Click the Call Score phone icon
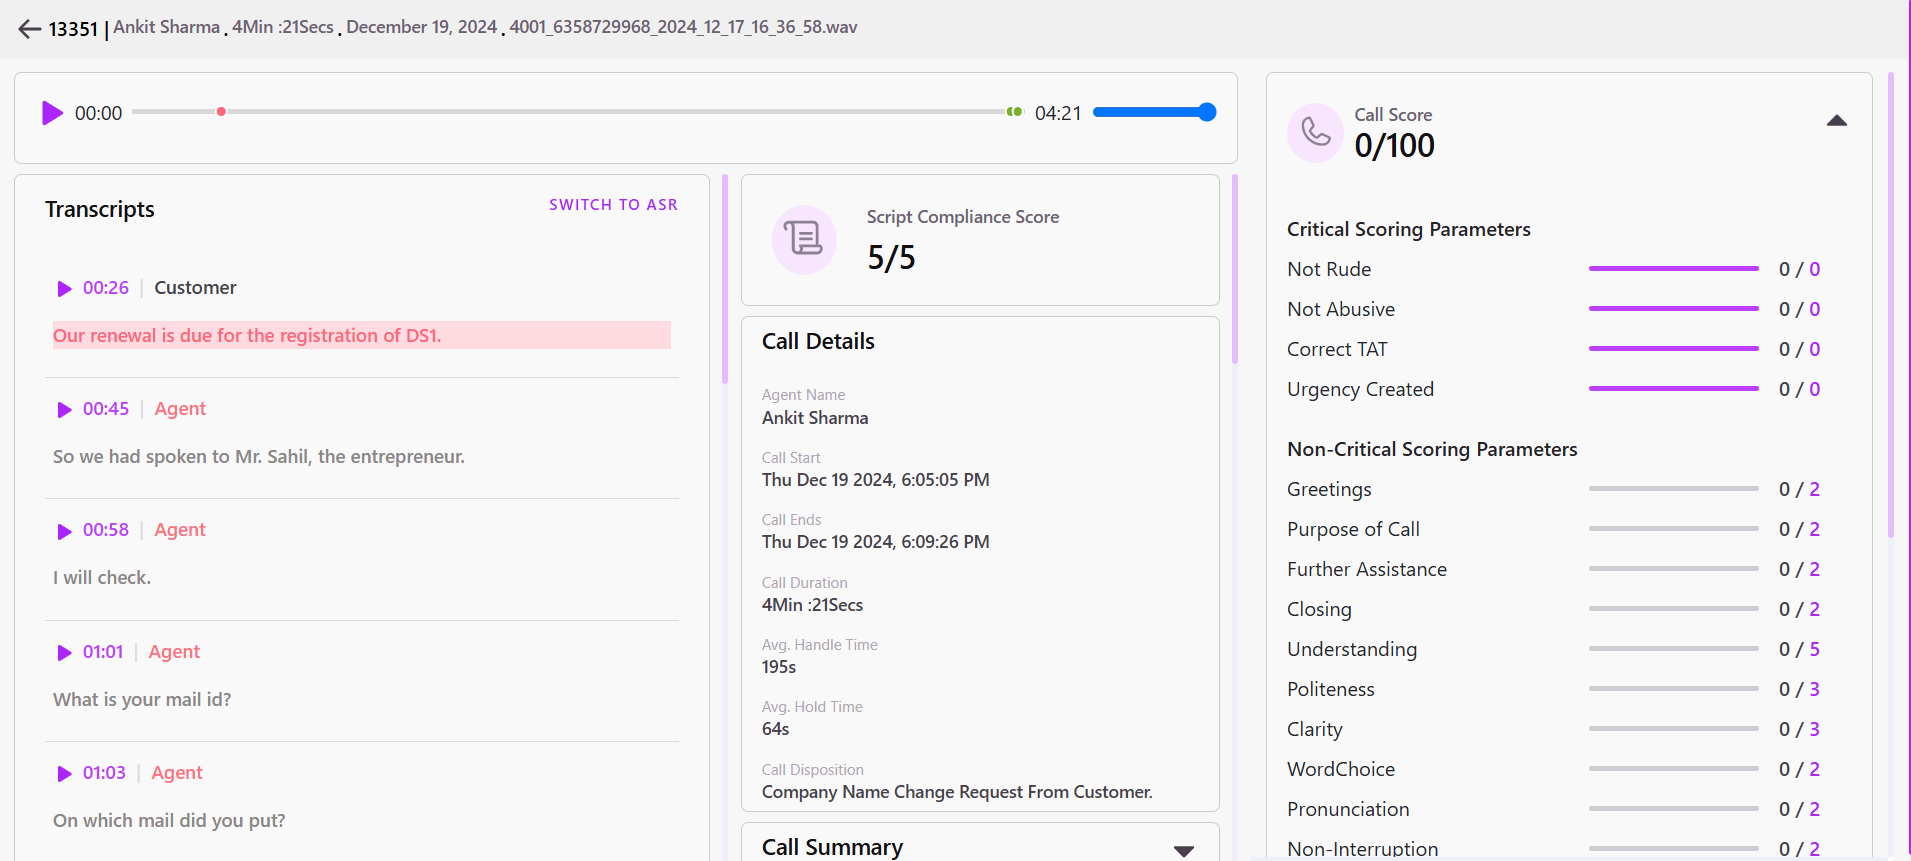 1315,132
